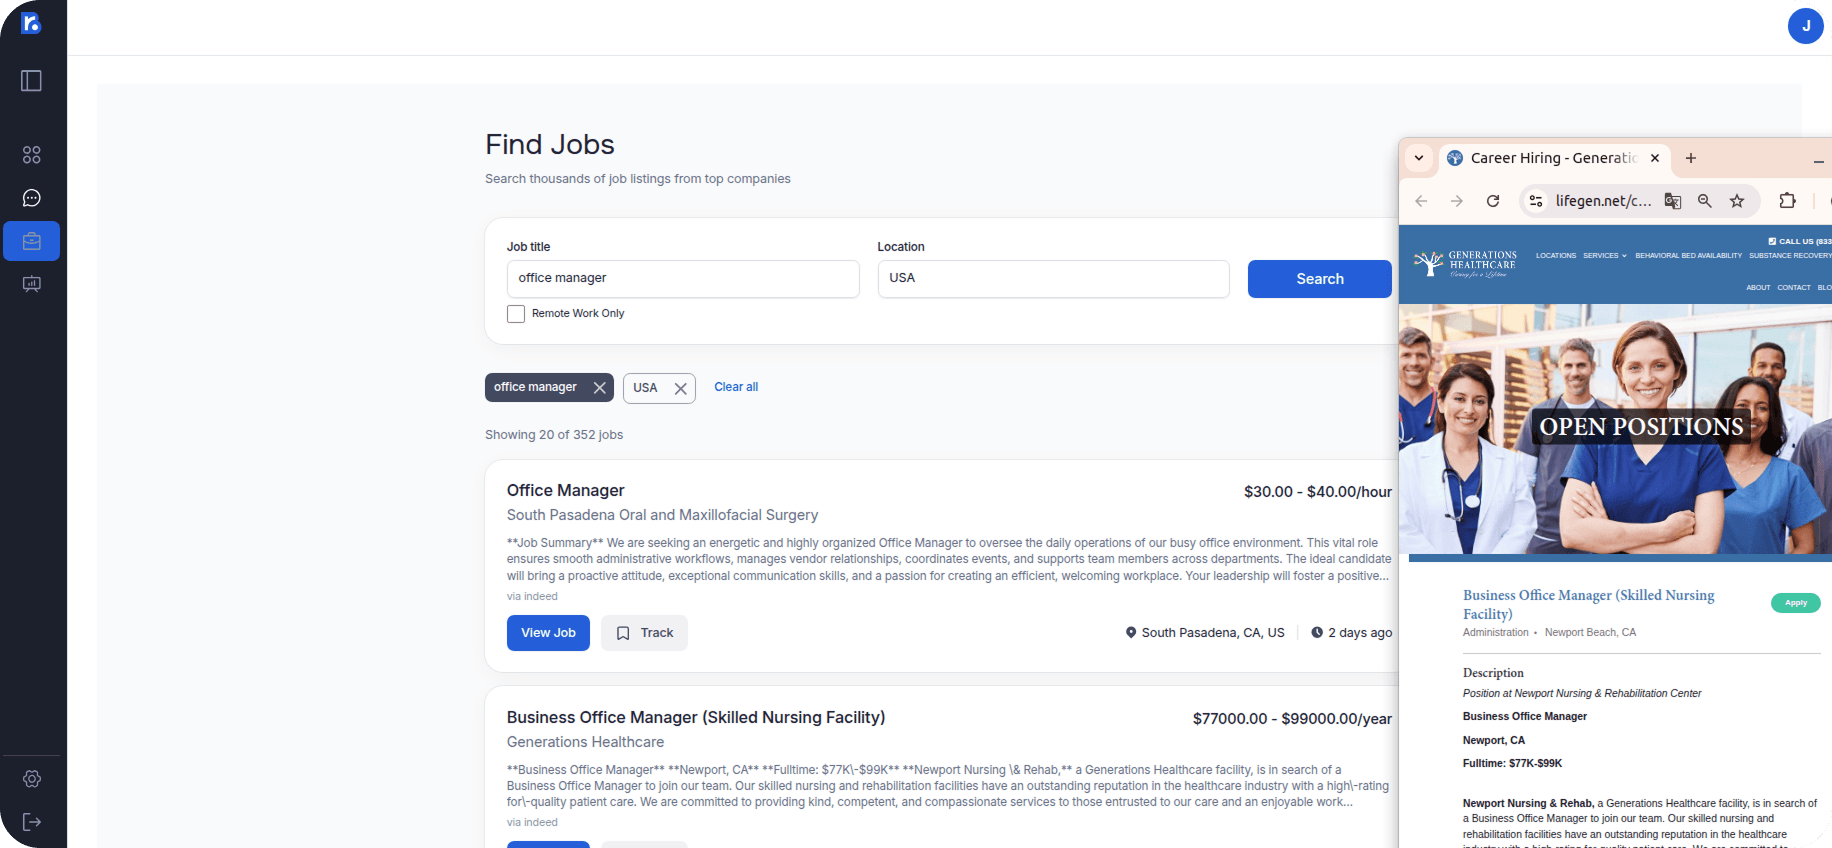Viewport: 1832px width, 848px height.
Task: Toggle the sidebar layout panel icon
Action: (x=31, y=81)
